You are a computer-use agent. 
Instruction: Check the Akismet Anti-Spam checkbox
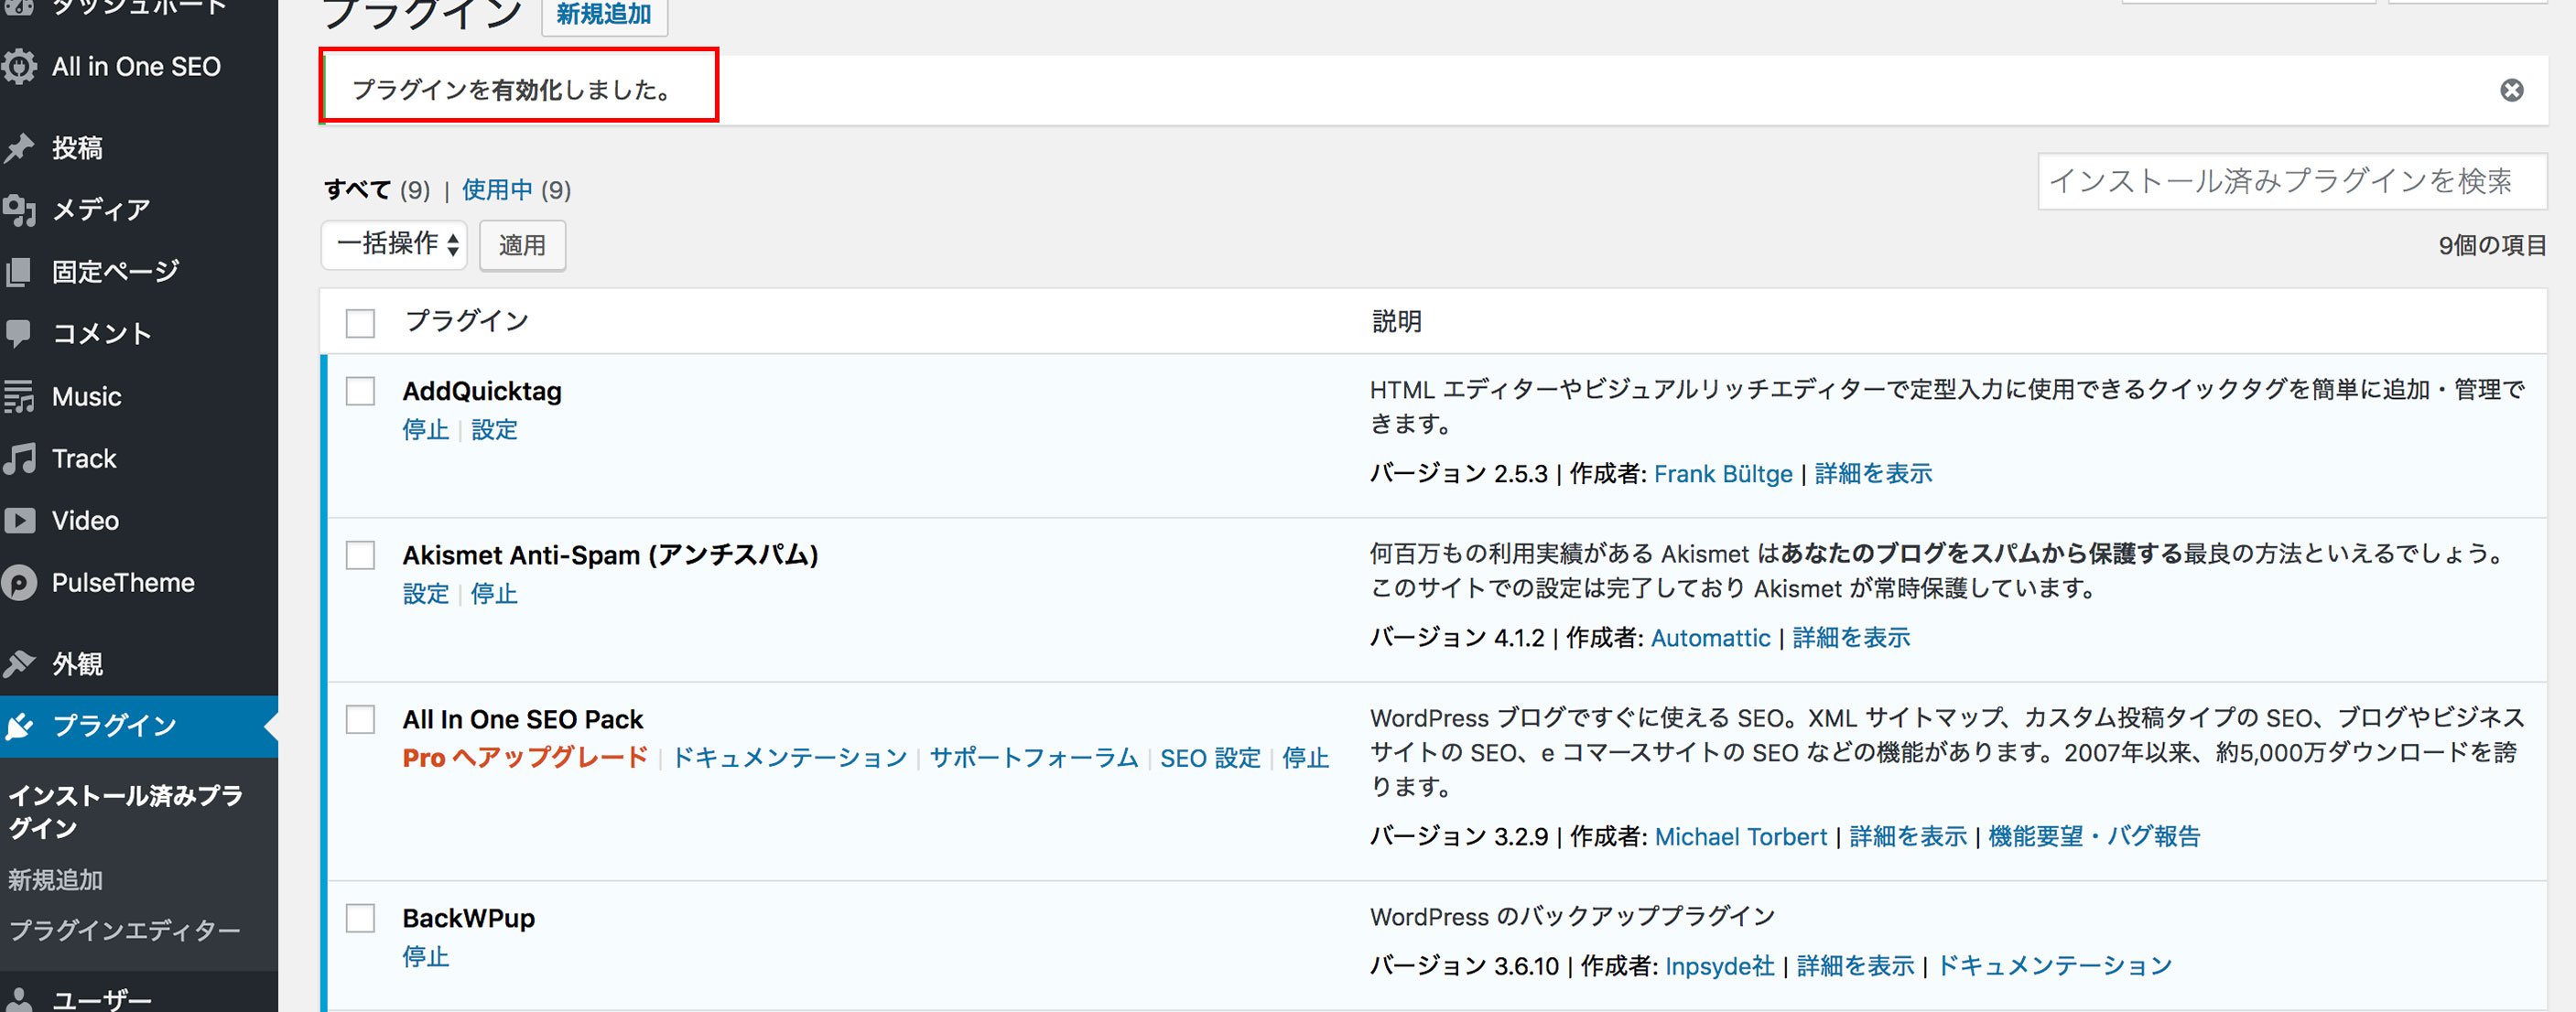[x=360, y=555]
